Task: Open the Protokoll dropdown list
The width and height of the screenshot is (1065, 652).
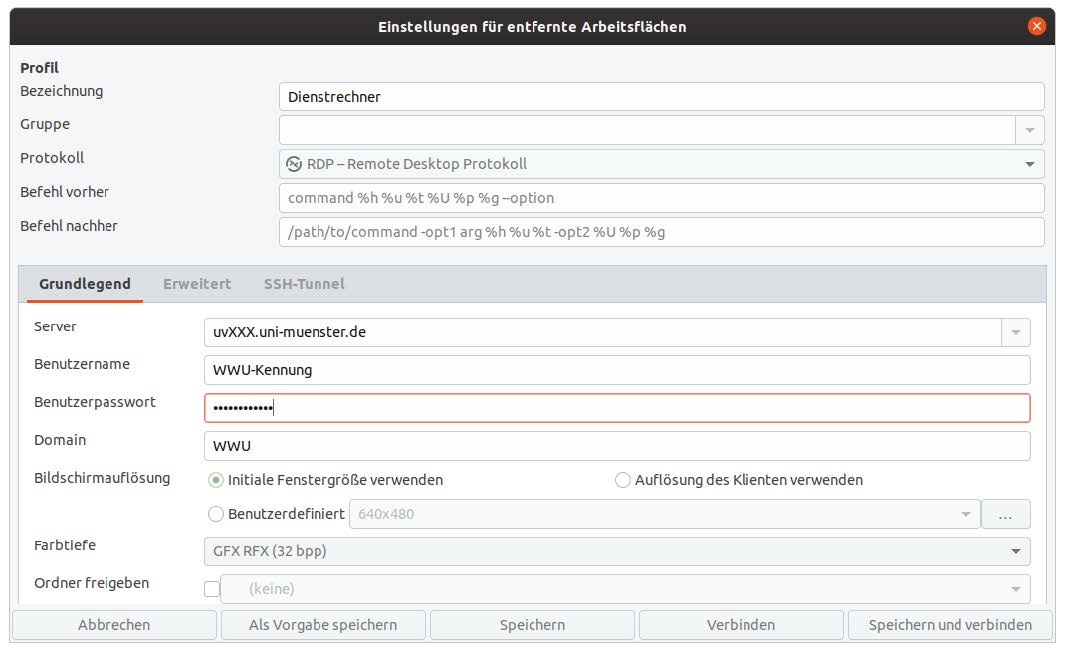Action: 660,164
